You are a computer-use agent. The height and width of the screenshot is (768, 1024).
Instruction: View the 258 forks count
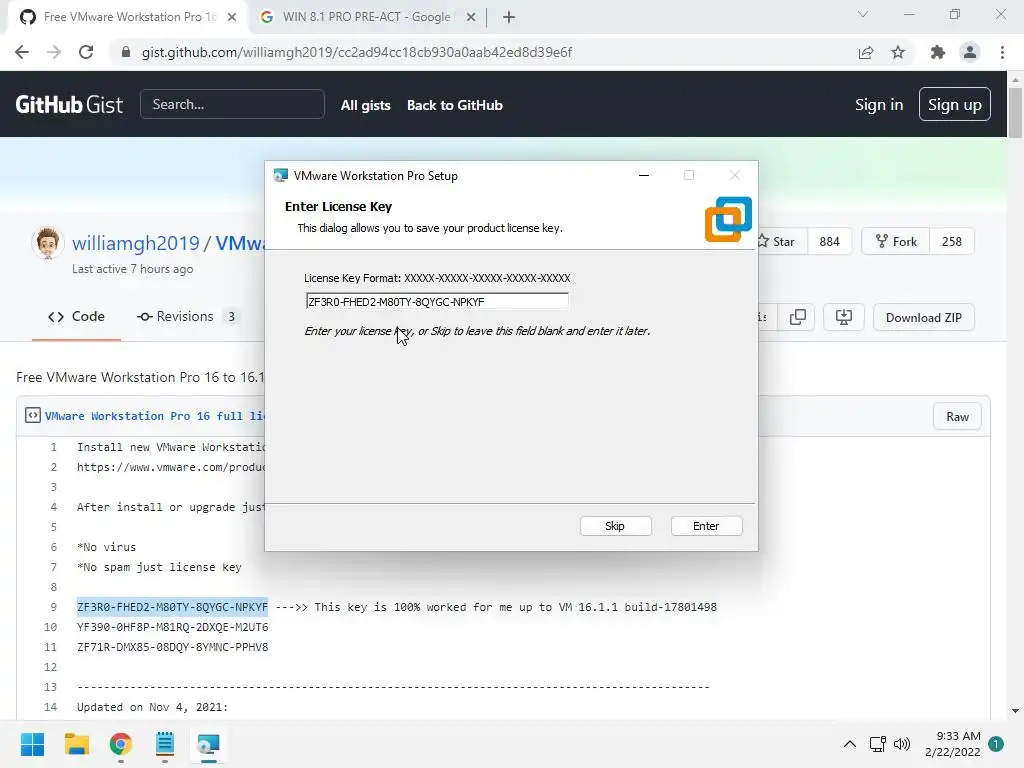(952, 242)
